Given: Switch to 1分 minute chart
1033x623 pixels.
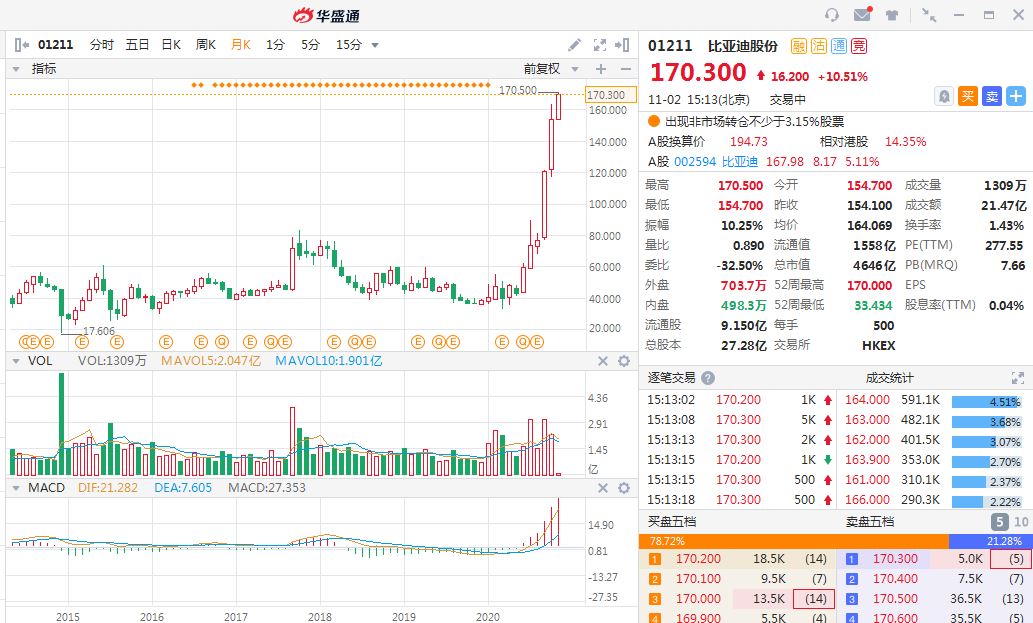Looking at the screenshot, I should pos(275,45).
